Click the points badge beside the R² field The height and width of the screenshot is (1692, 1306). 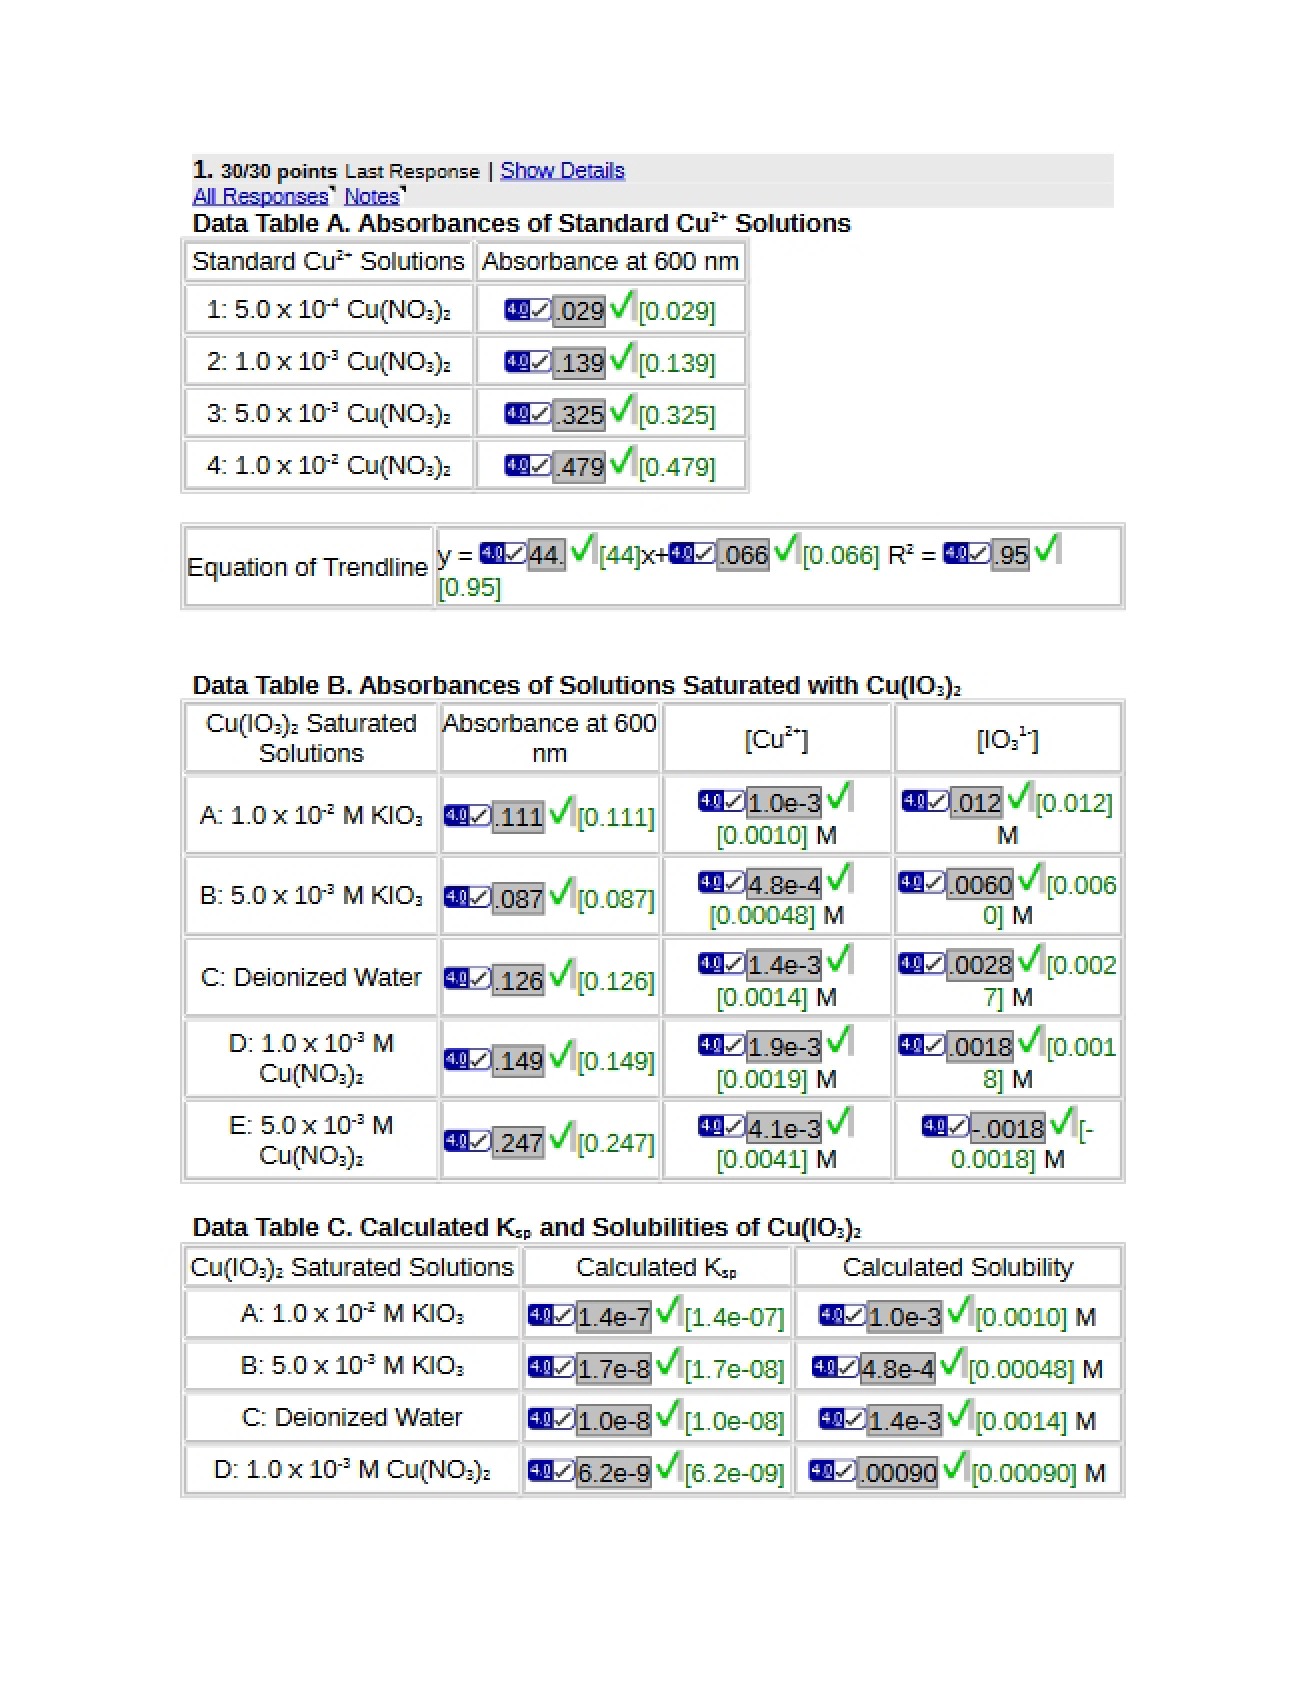click(x=966, y=553)
